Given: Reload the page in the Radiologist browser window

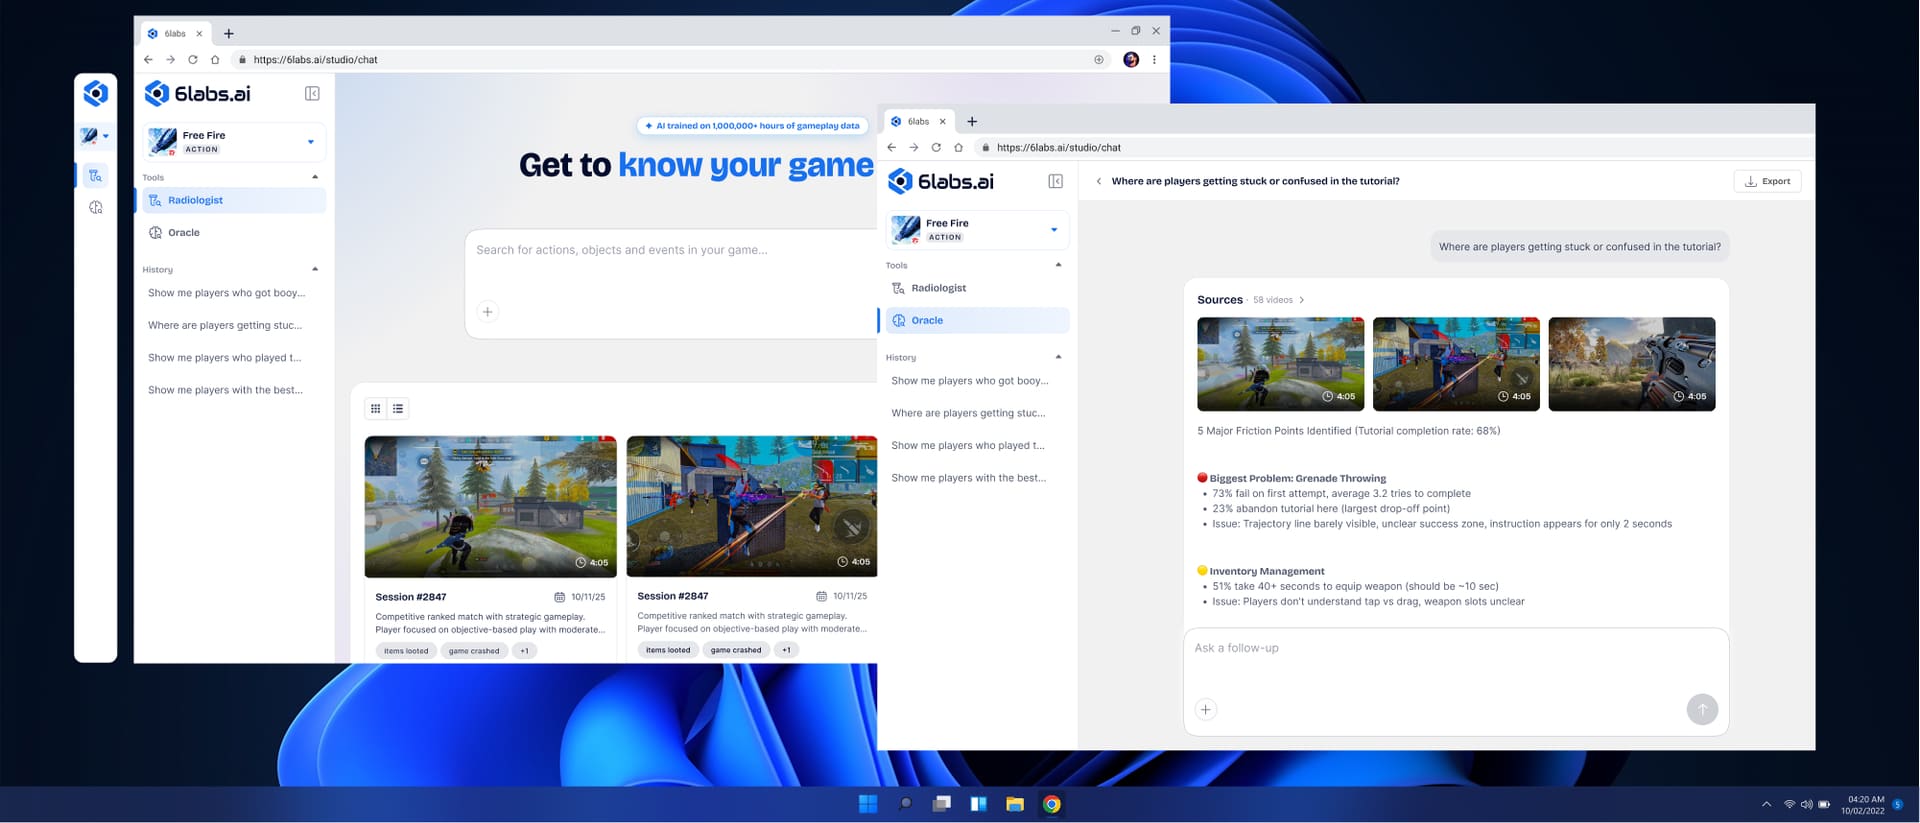Looking at the screenshot, I should pos(192,60).
